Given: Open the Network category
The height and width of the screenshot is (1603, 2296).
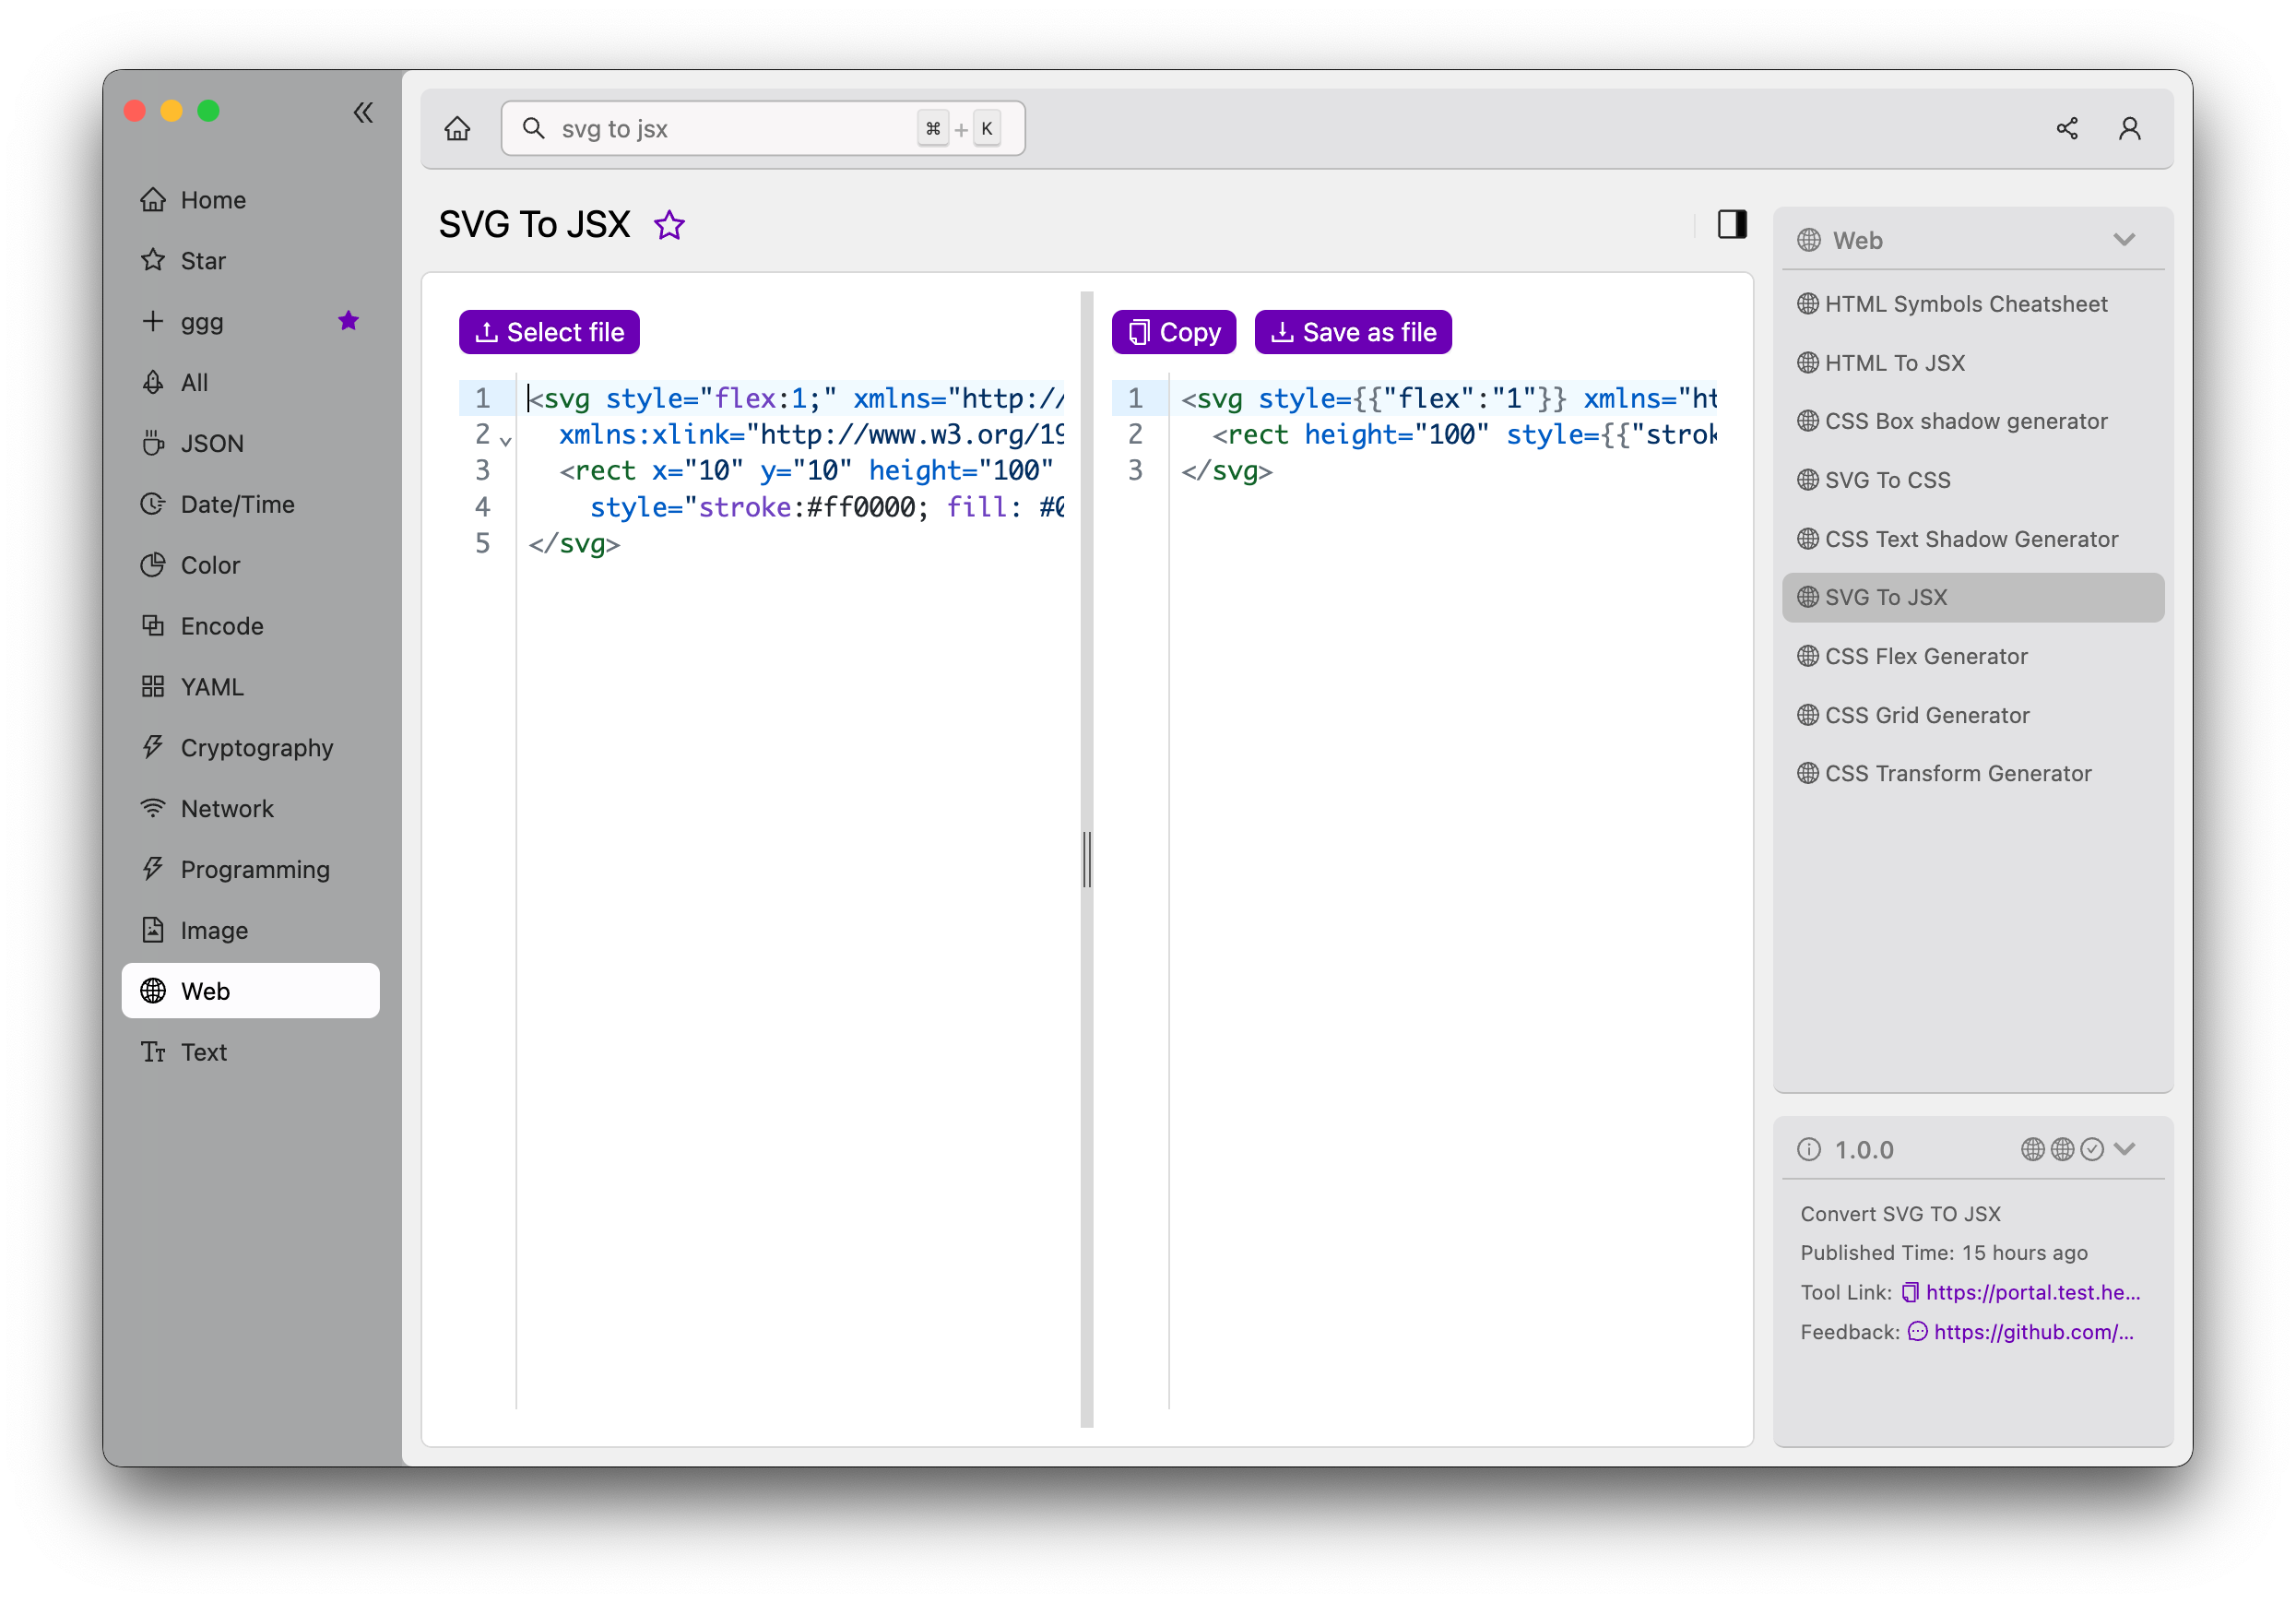Looking at the screenshot, I should click(250, 809).
